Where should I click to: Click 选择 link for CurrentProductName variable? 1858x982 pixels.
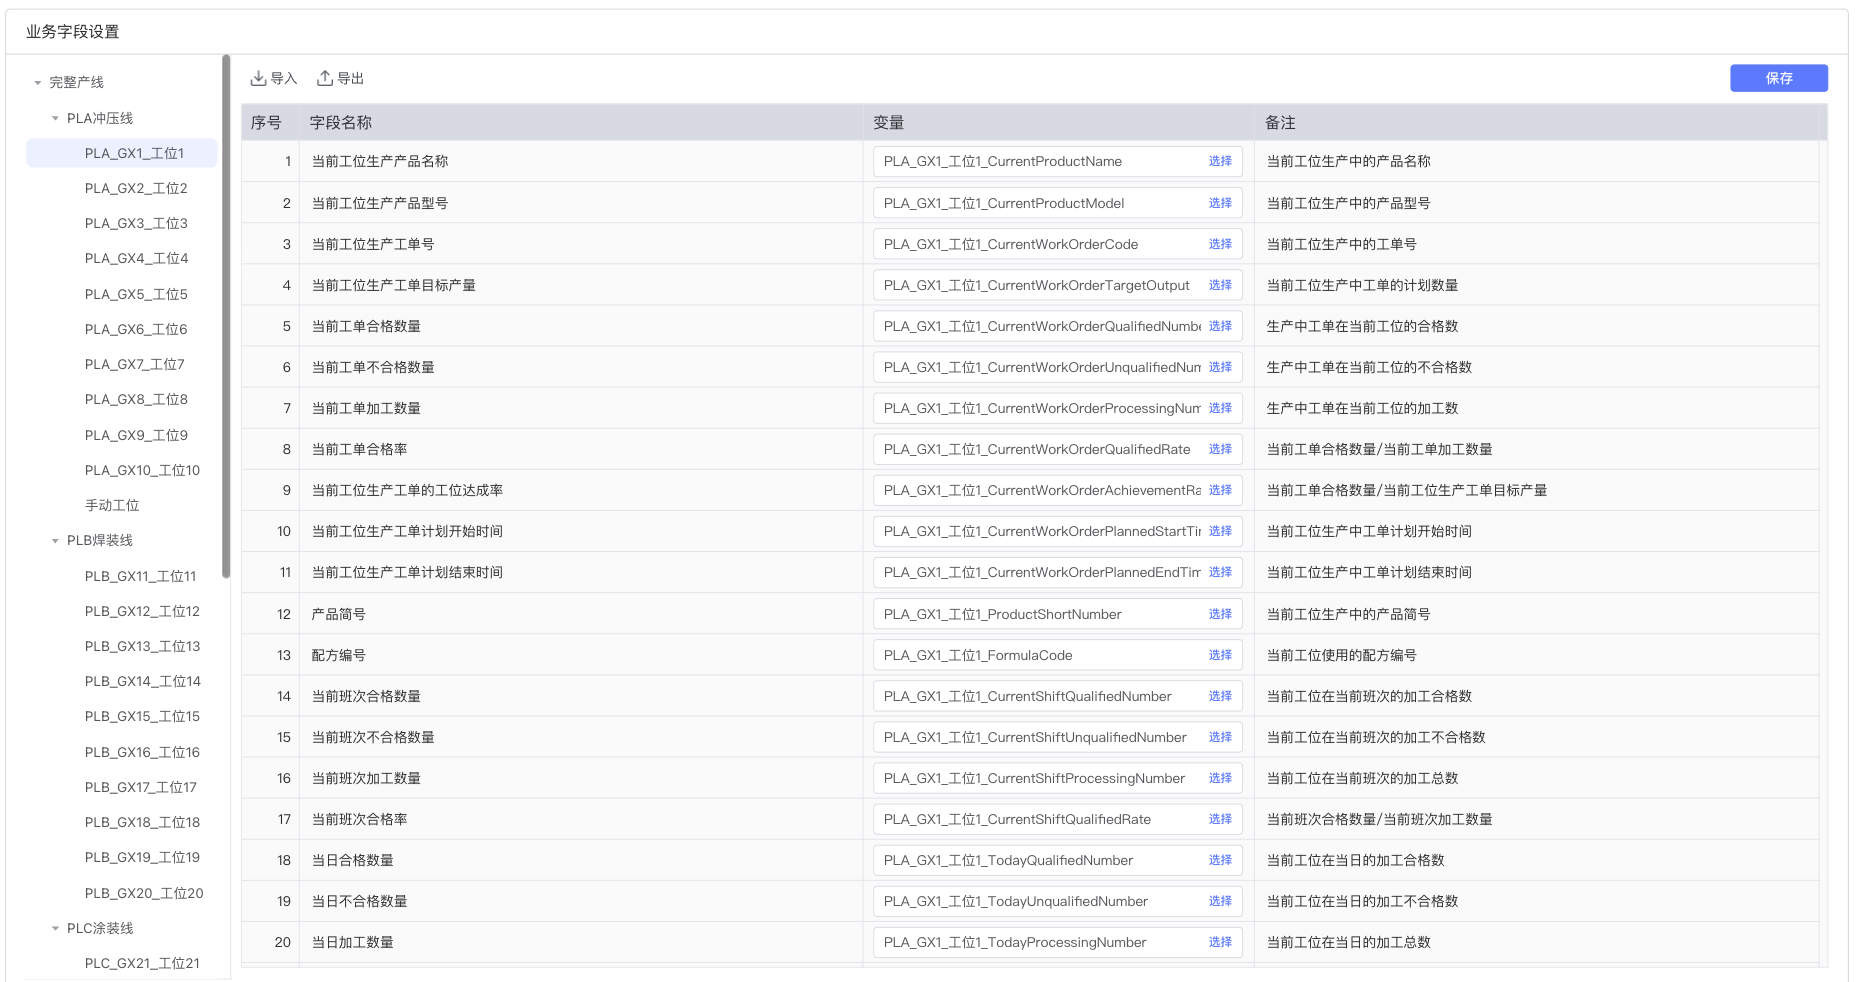click(x=1220, y=161)
